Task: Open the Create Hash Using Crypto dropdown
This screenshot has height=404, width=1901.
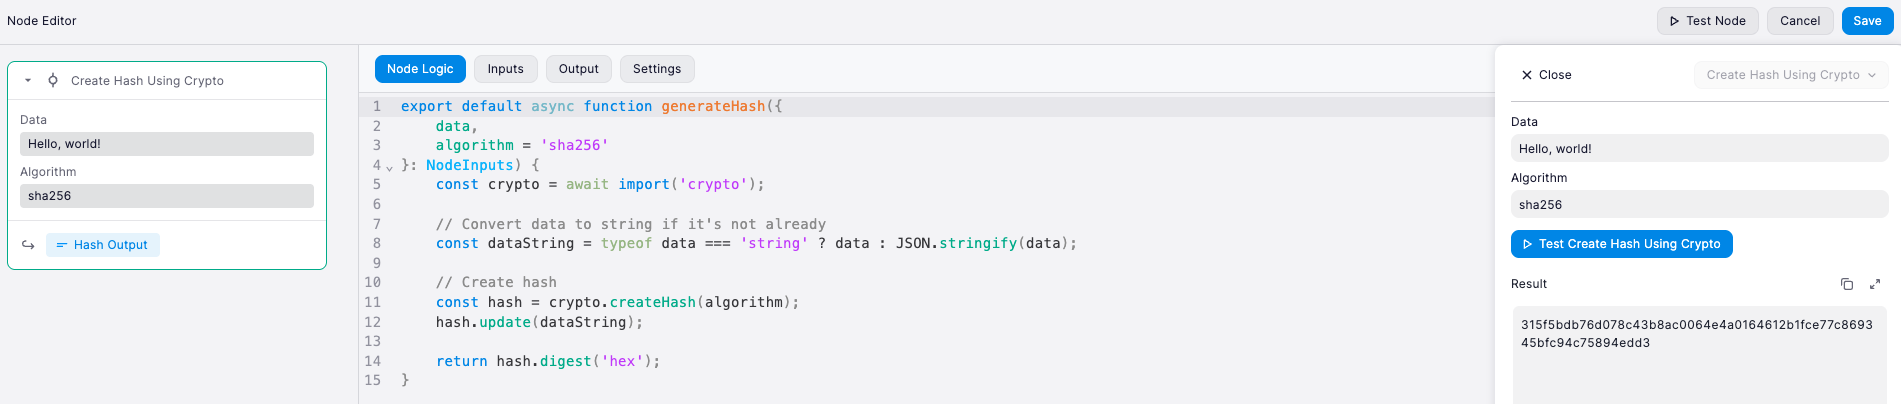Action: 1791,75
